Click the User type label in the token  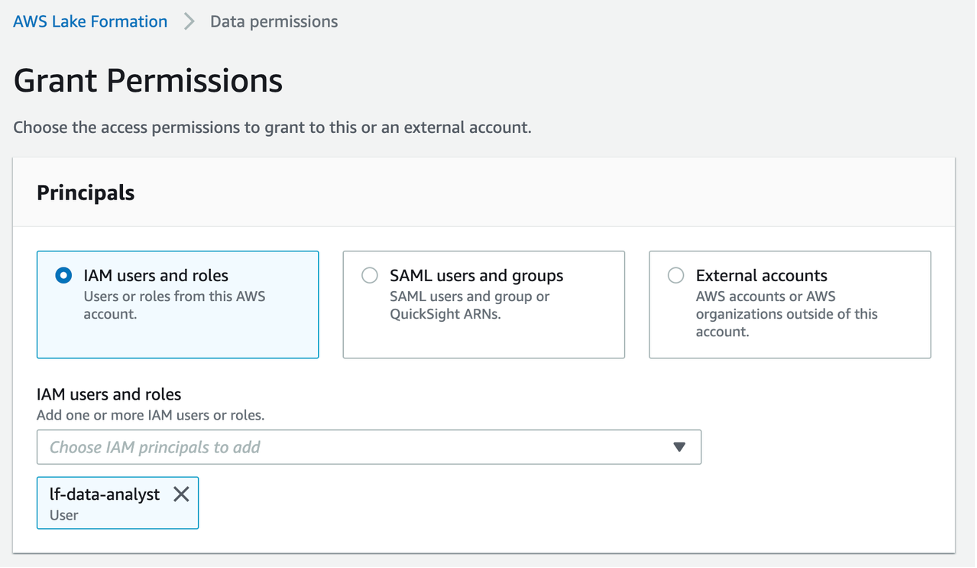coord(64,515)
